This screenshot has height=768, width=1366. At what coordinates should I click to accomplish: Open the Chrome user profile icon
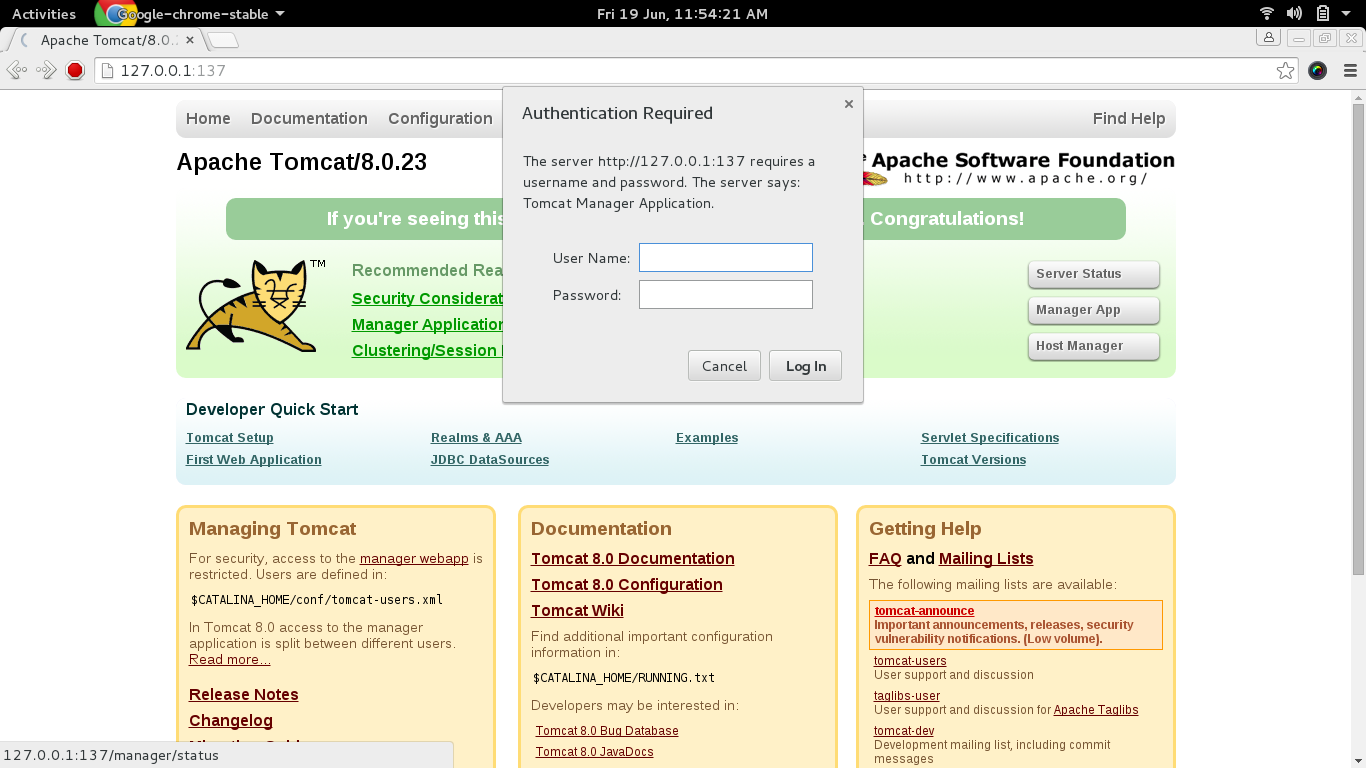1268,38
